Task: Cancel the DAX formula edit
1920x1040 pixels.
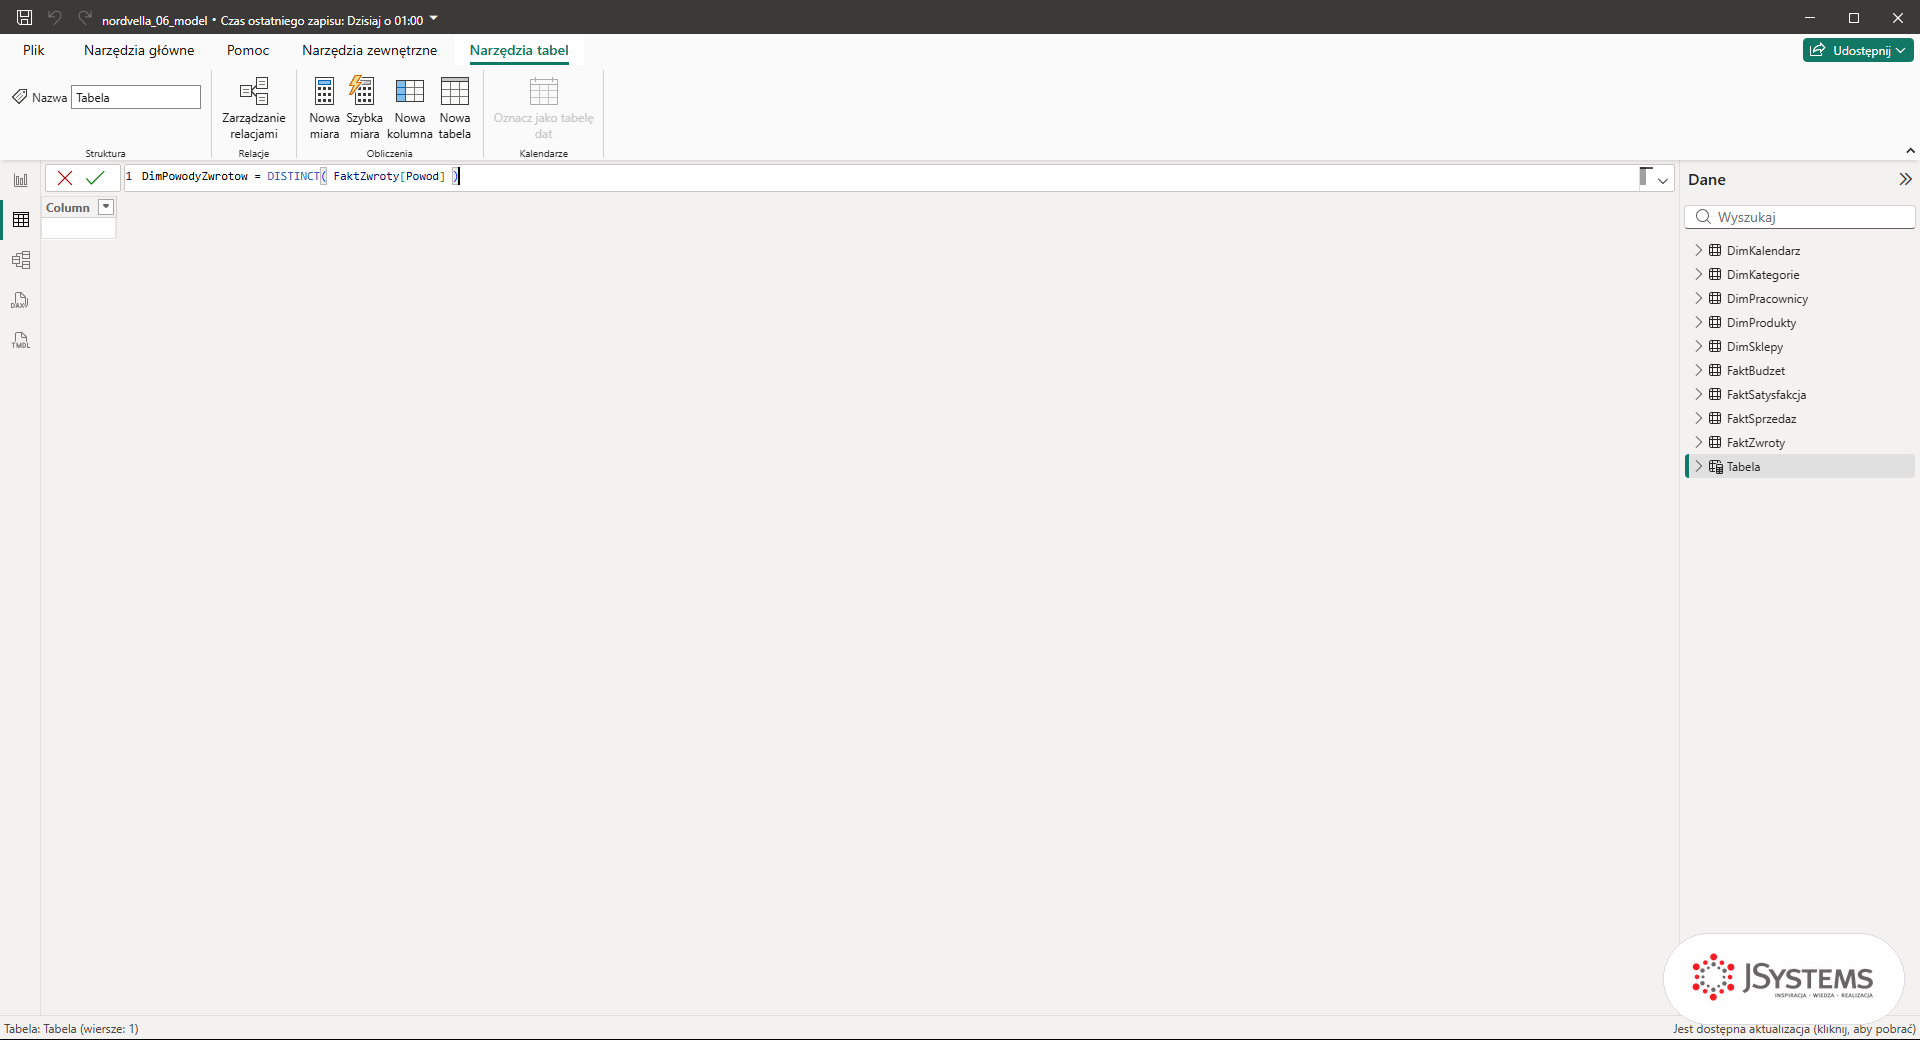Action: [65, 178]
